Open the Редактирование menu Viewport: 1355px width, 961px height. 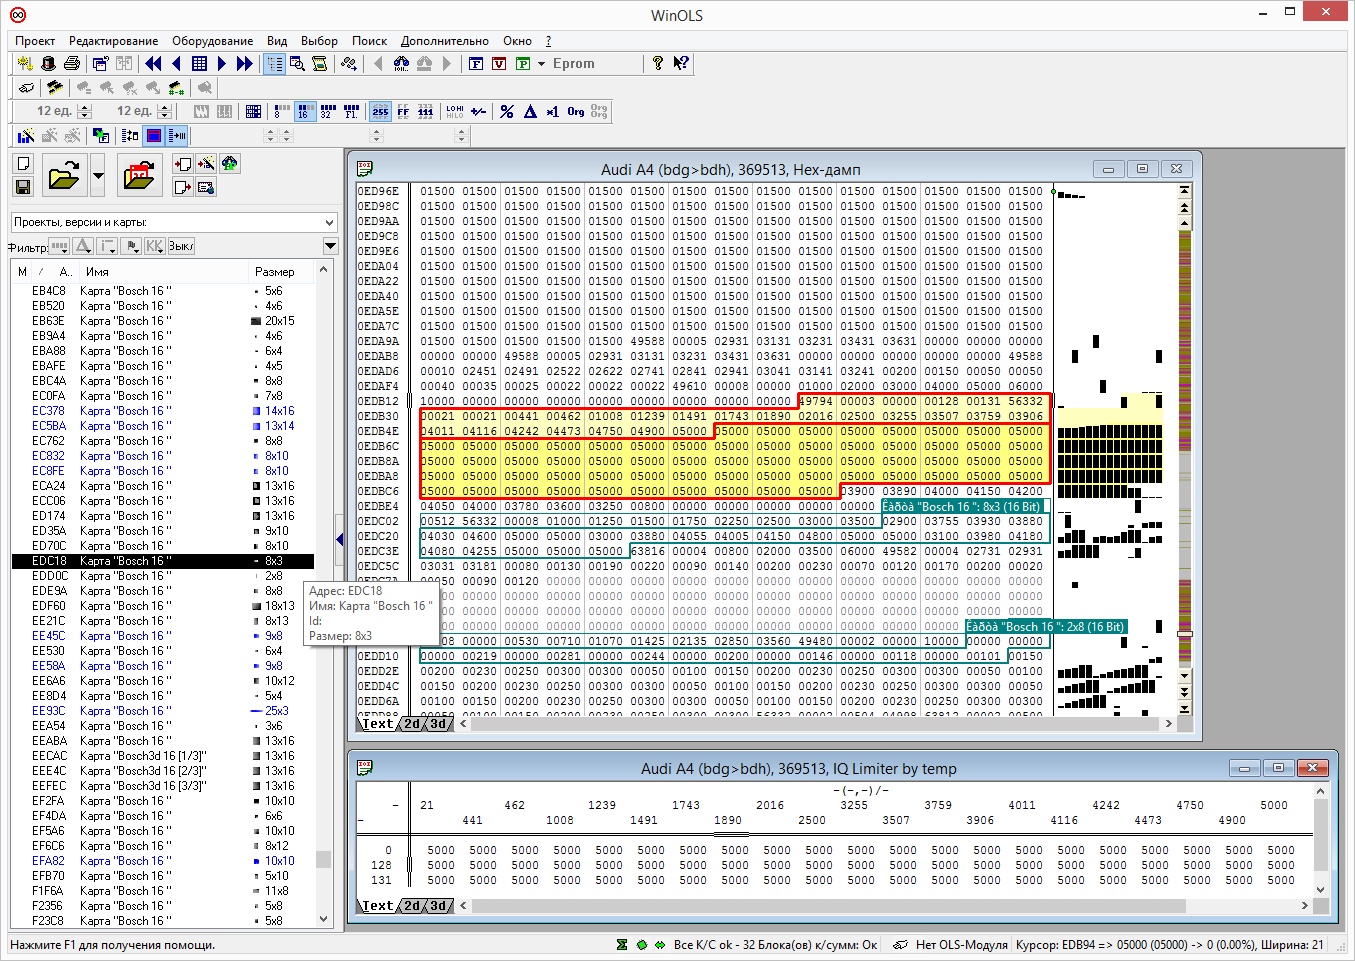click(113, 41)
